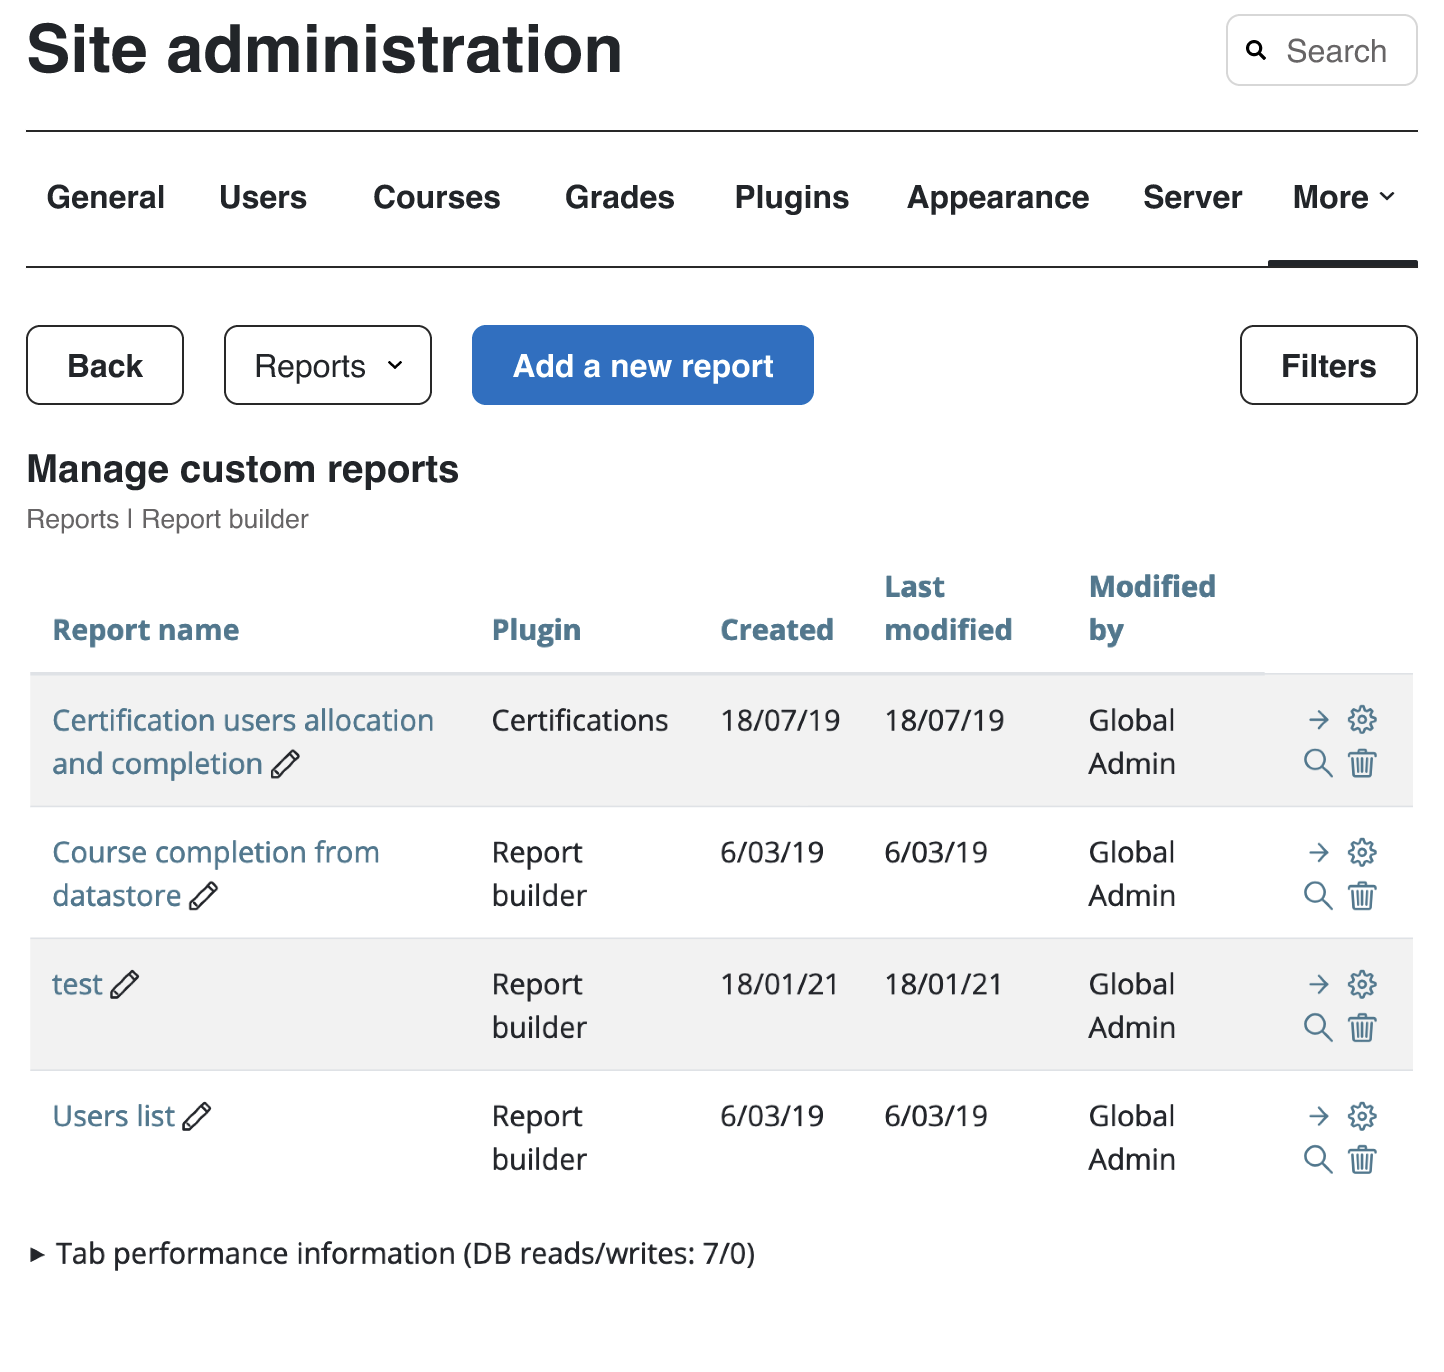The height and width of the screenshot is (1372, 1444).
Task: Open settings gear for the test report
Action: pos(1362,984)
